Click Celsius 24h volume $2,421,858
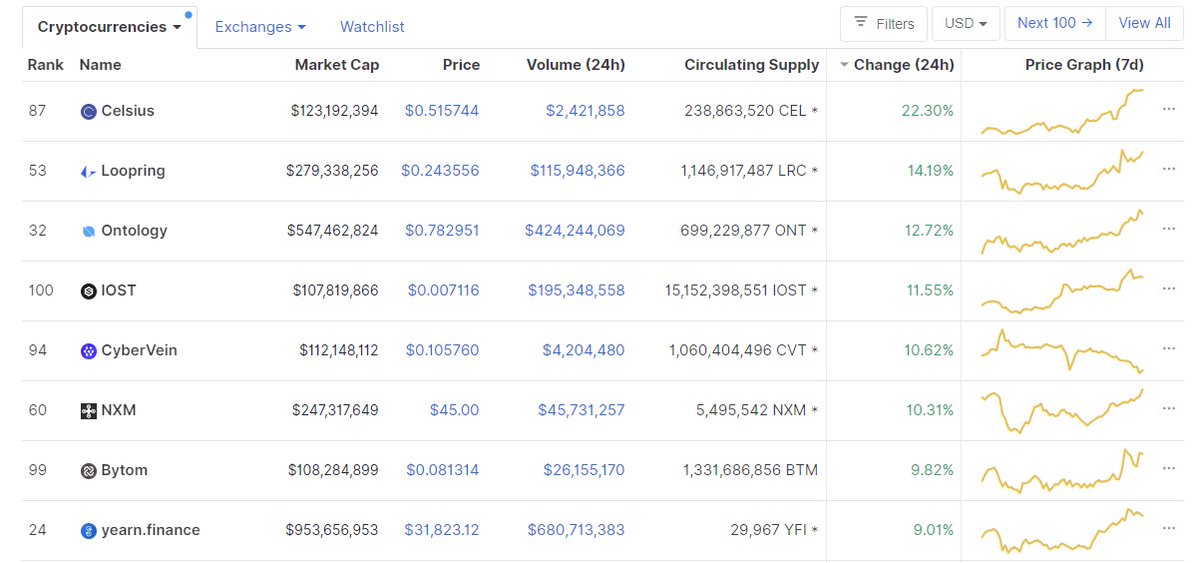This screenshot has width=1200, height=563. (x=585, y=111)
